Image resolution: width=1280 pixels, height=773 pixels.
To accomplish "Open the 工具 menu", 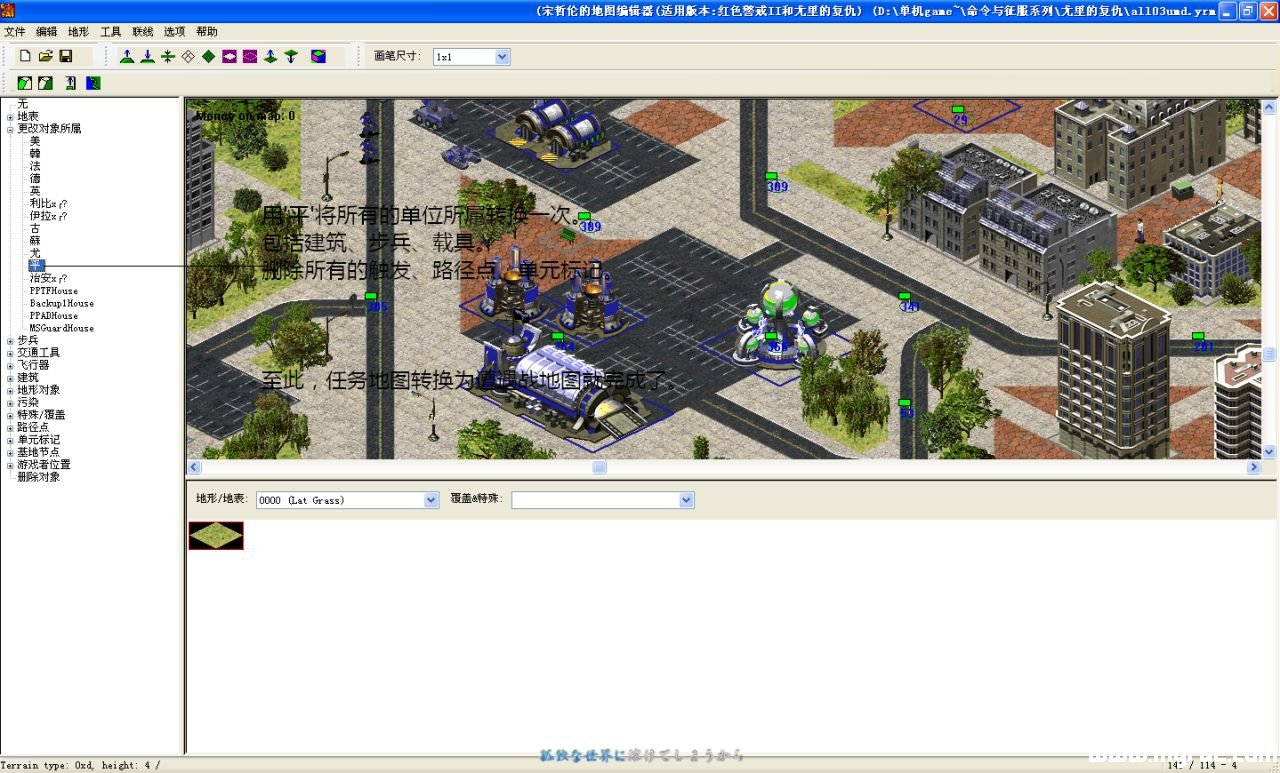I will tap(111, 32).
